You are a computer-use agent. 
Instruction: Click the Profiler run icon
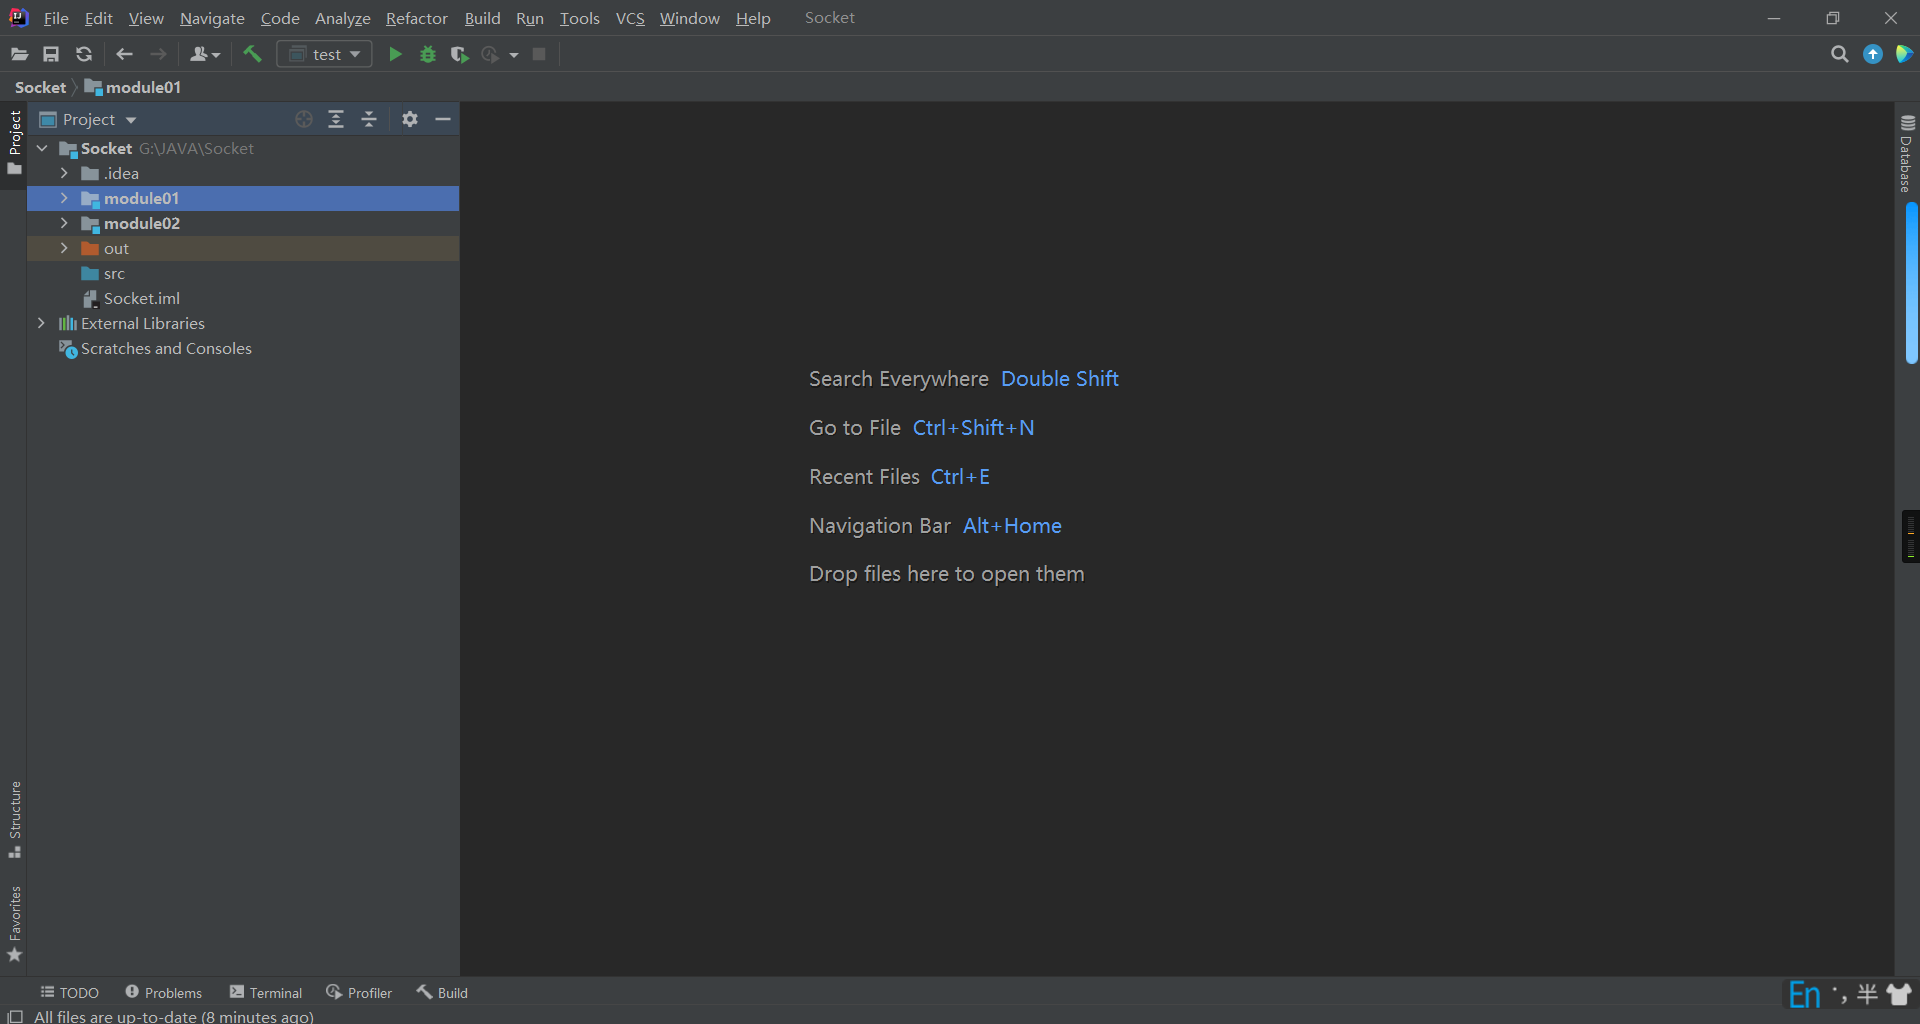(x=490, y=54)
